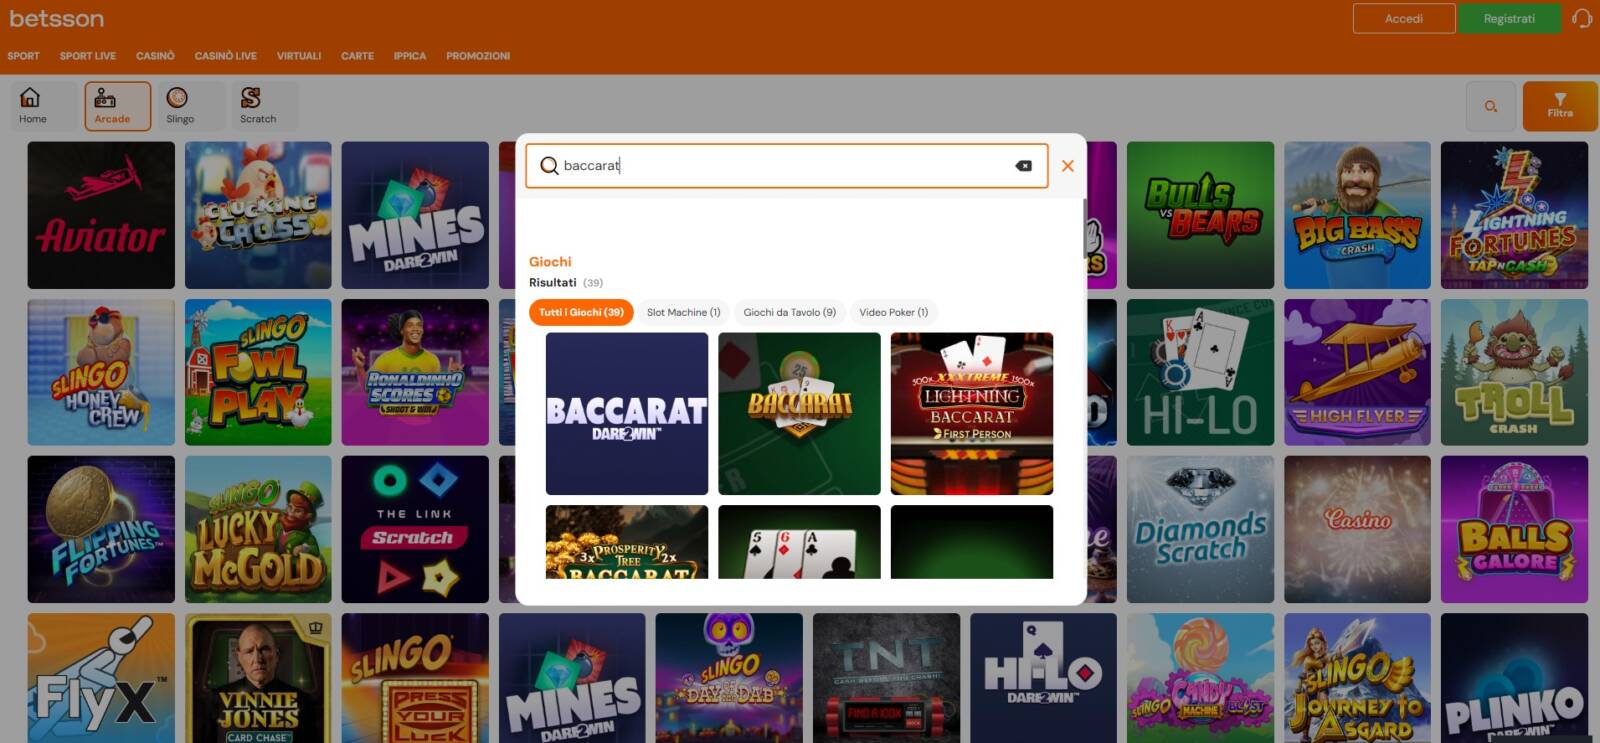Click inside the baccarat search field
The image size is (1600, 743).
(x=780, y=166)
